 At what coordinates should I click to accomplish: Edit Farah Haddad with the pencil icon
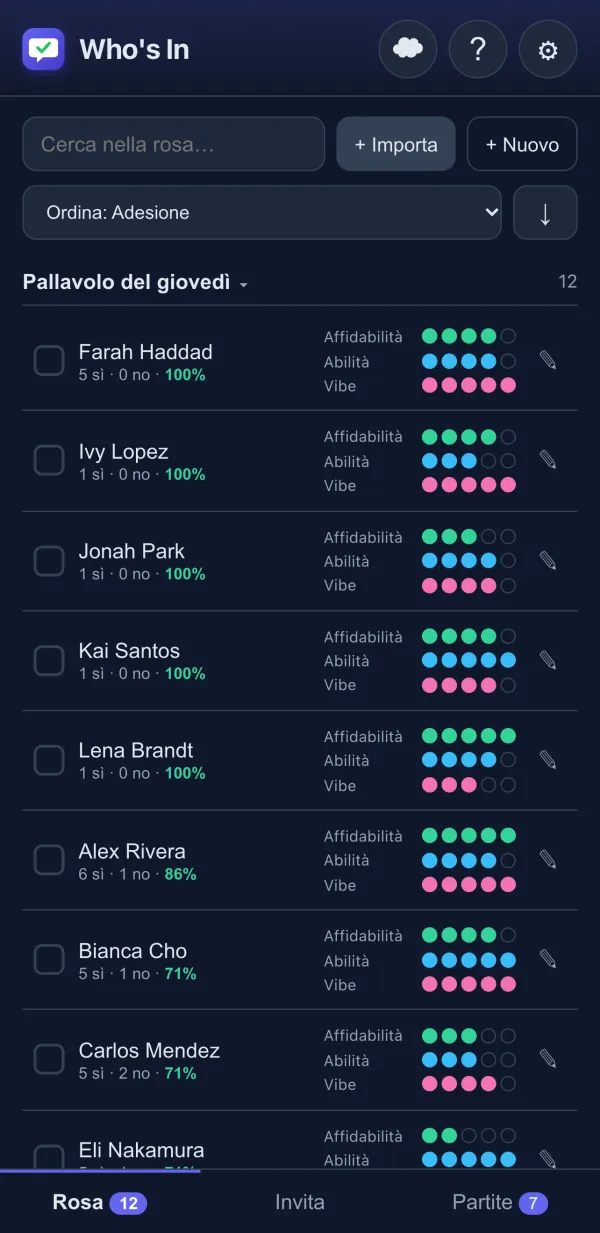tap(548, 360)
